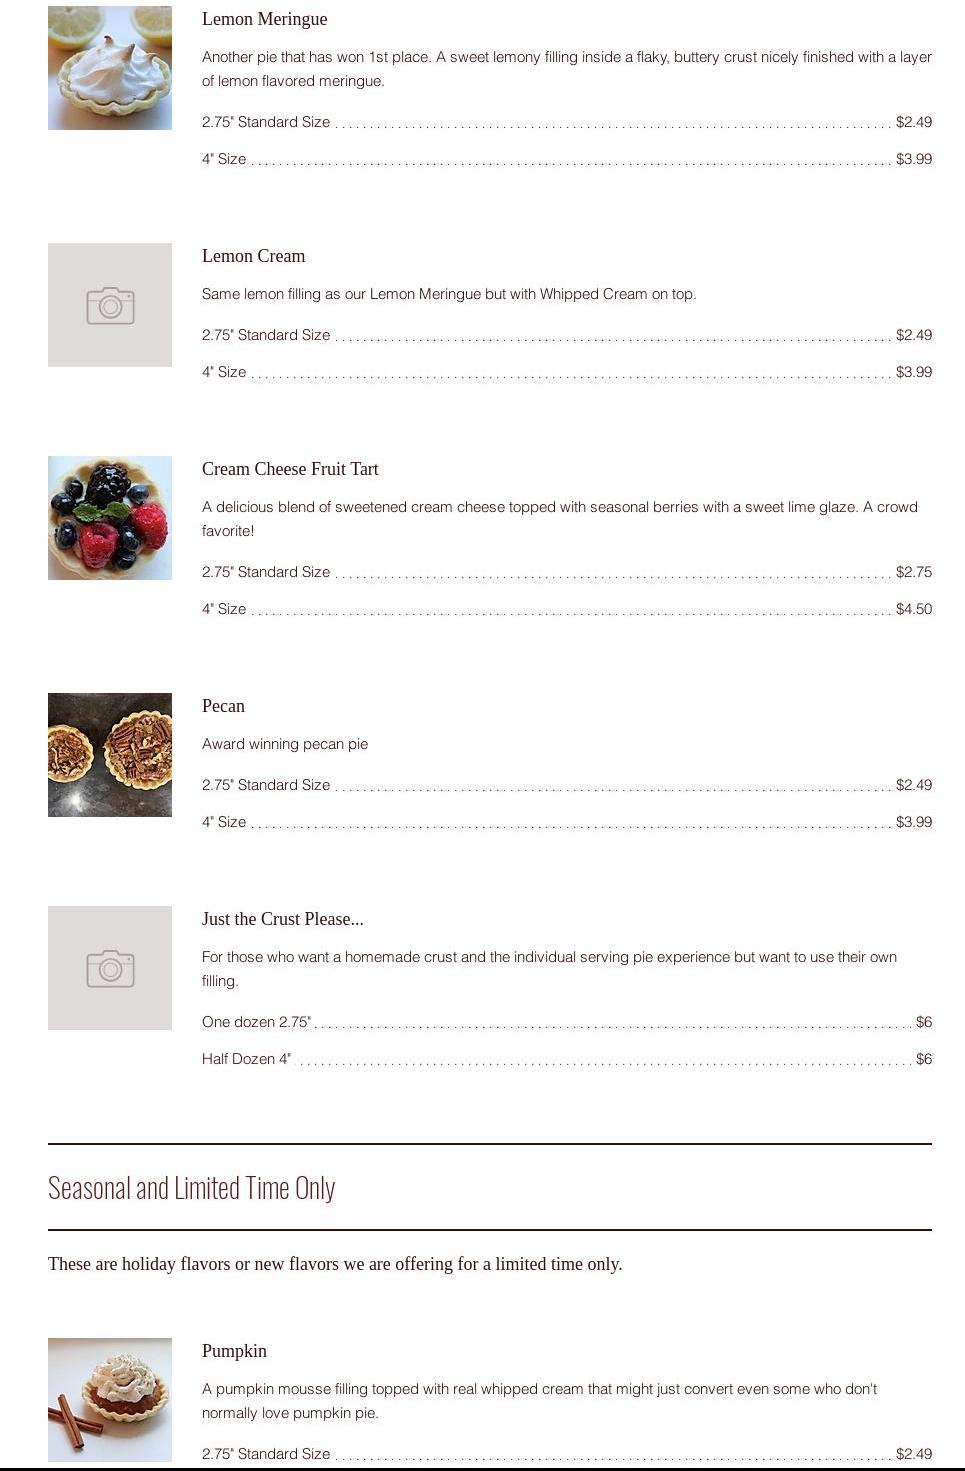Open the Pumpkin pie thumbnail

click(110, 1400)
